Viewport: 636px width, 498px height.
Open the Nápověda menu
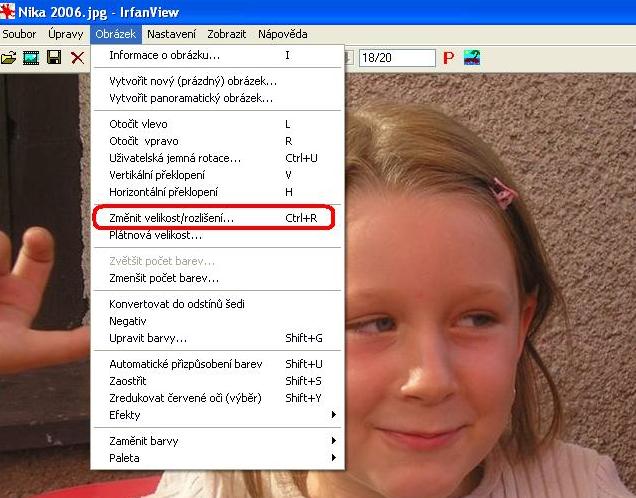pos(282,34)
